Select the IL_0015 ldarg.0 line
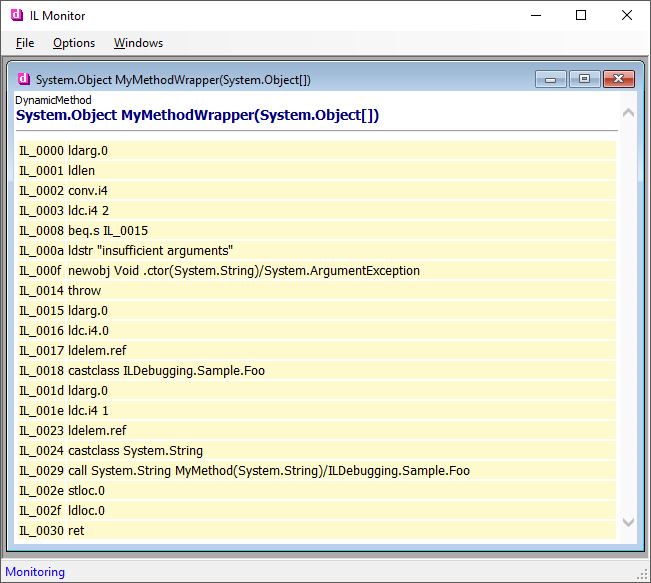This screenshot has width=651, height=583. (x=317, y=310)
